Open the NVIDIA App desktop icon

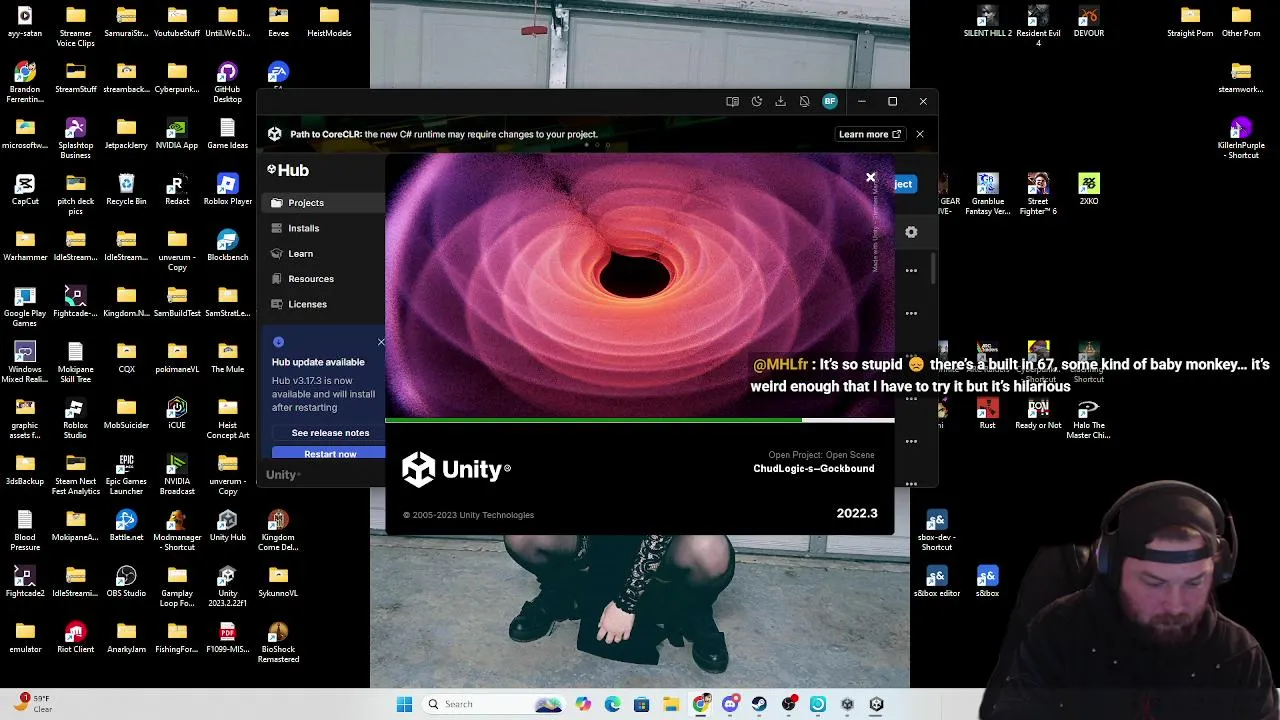point(177,133)
